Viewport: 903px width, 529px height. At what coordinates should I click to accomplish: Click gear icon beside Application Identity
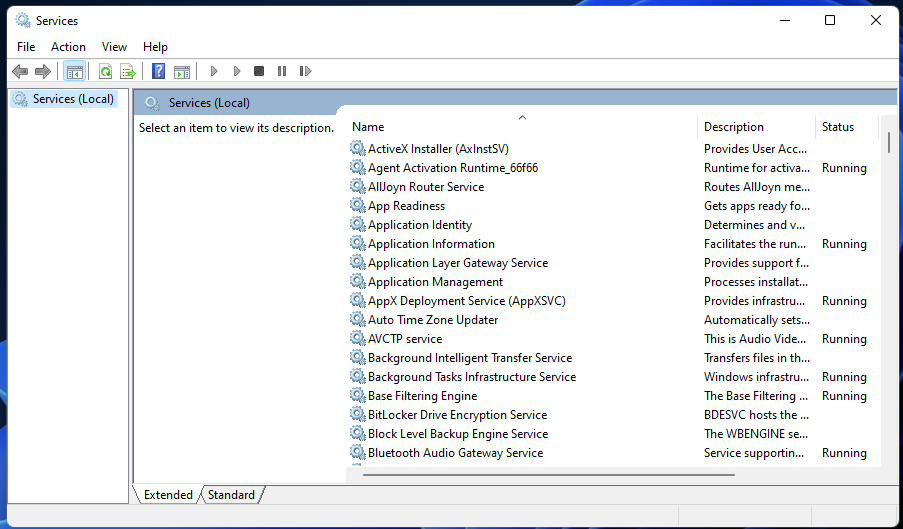pyautogui.click(x=358, y=224)
